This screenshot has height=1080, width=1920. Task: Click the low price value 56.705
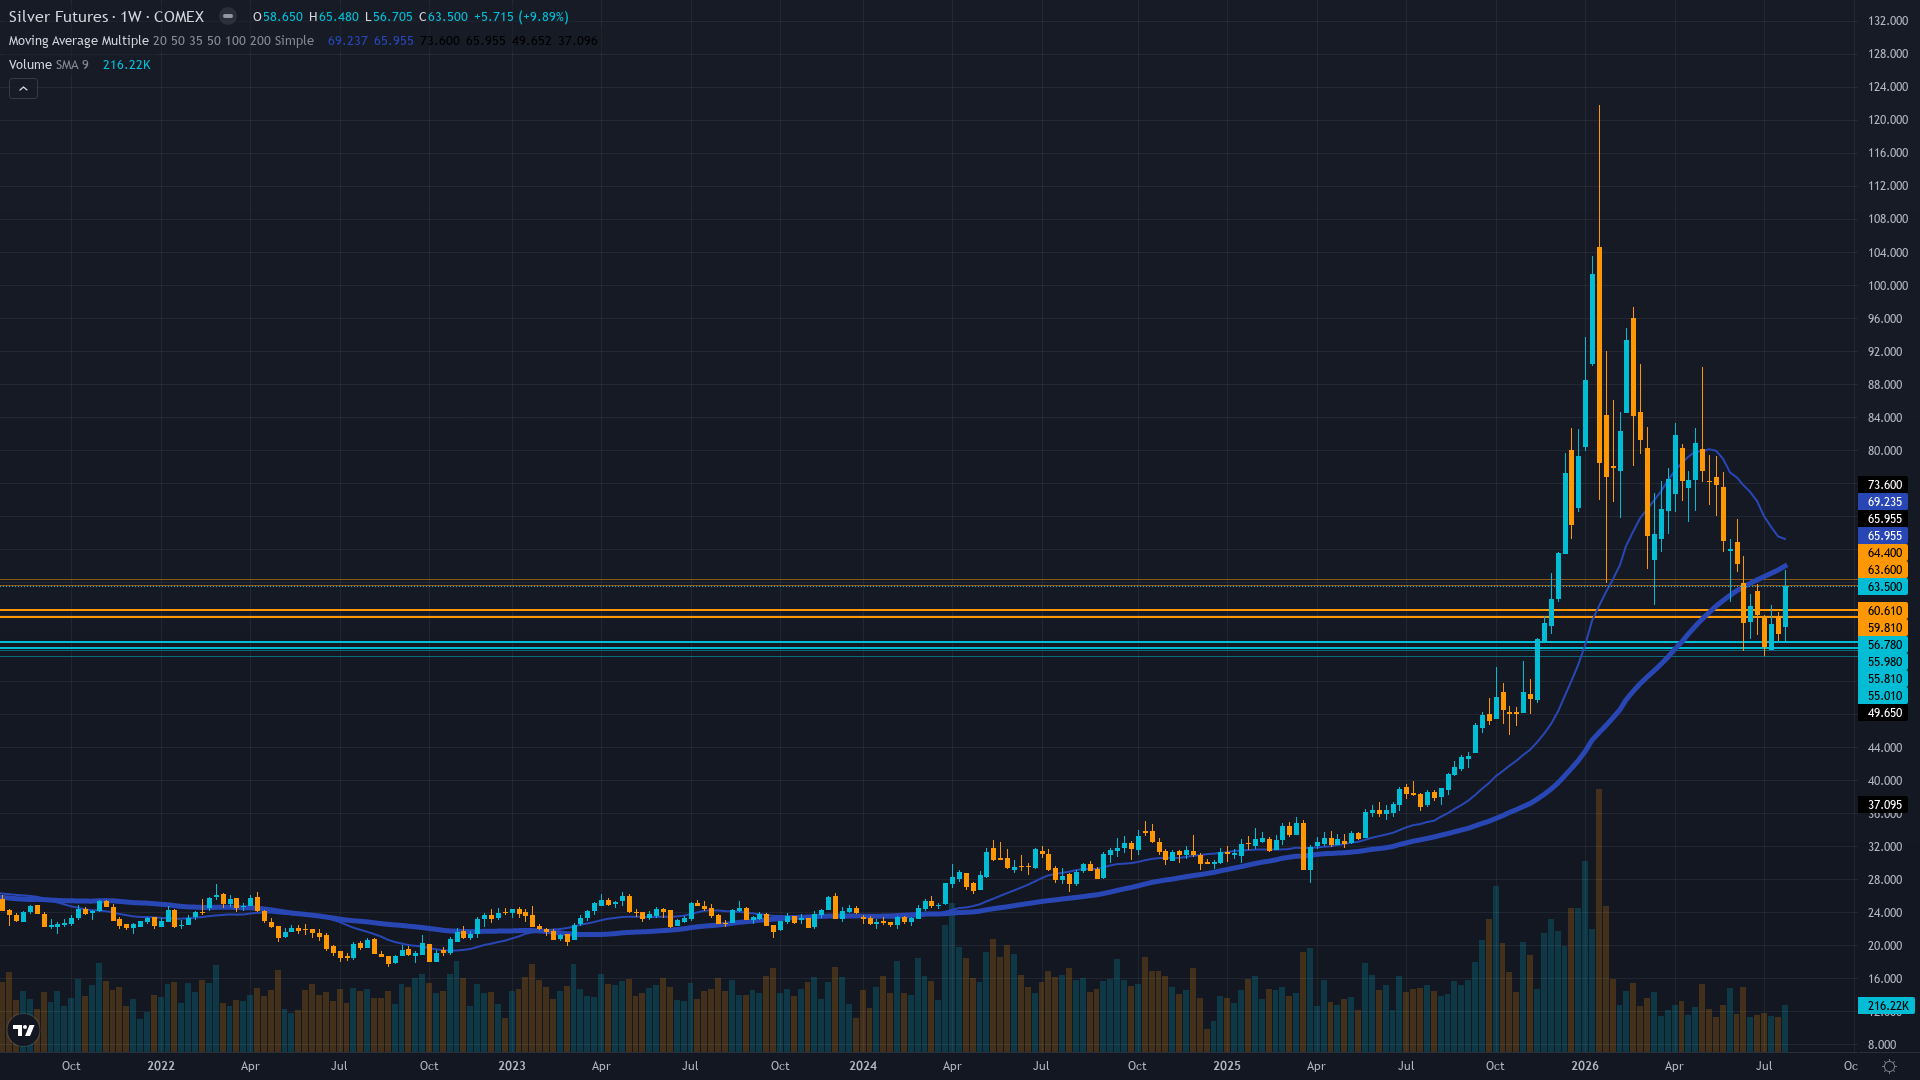coord(392,17)
